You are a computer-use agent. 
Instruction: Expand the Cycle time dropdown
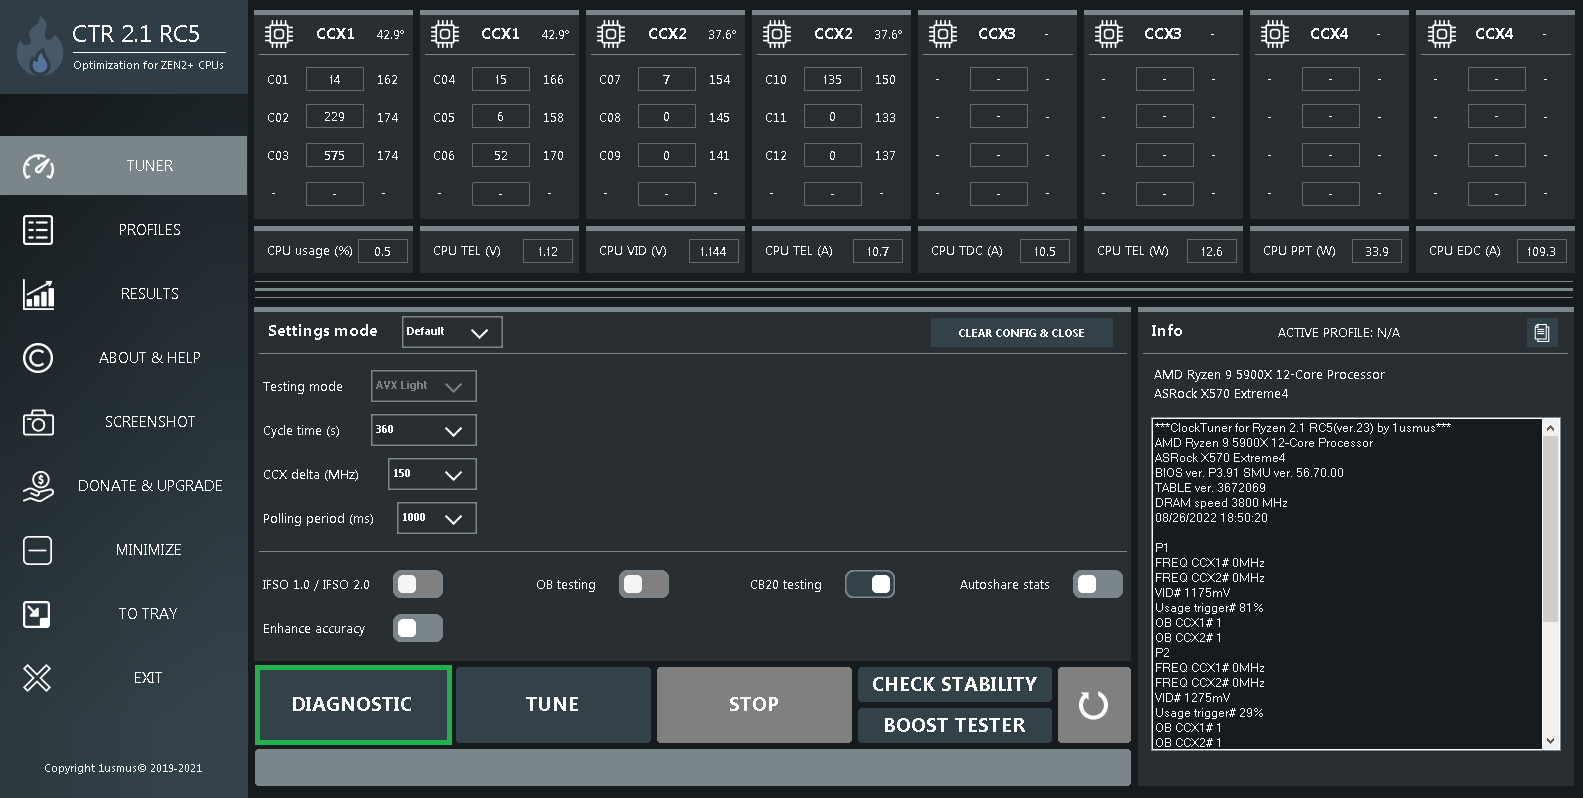424,430
